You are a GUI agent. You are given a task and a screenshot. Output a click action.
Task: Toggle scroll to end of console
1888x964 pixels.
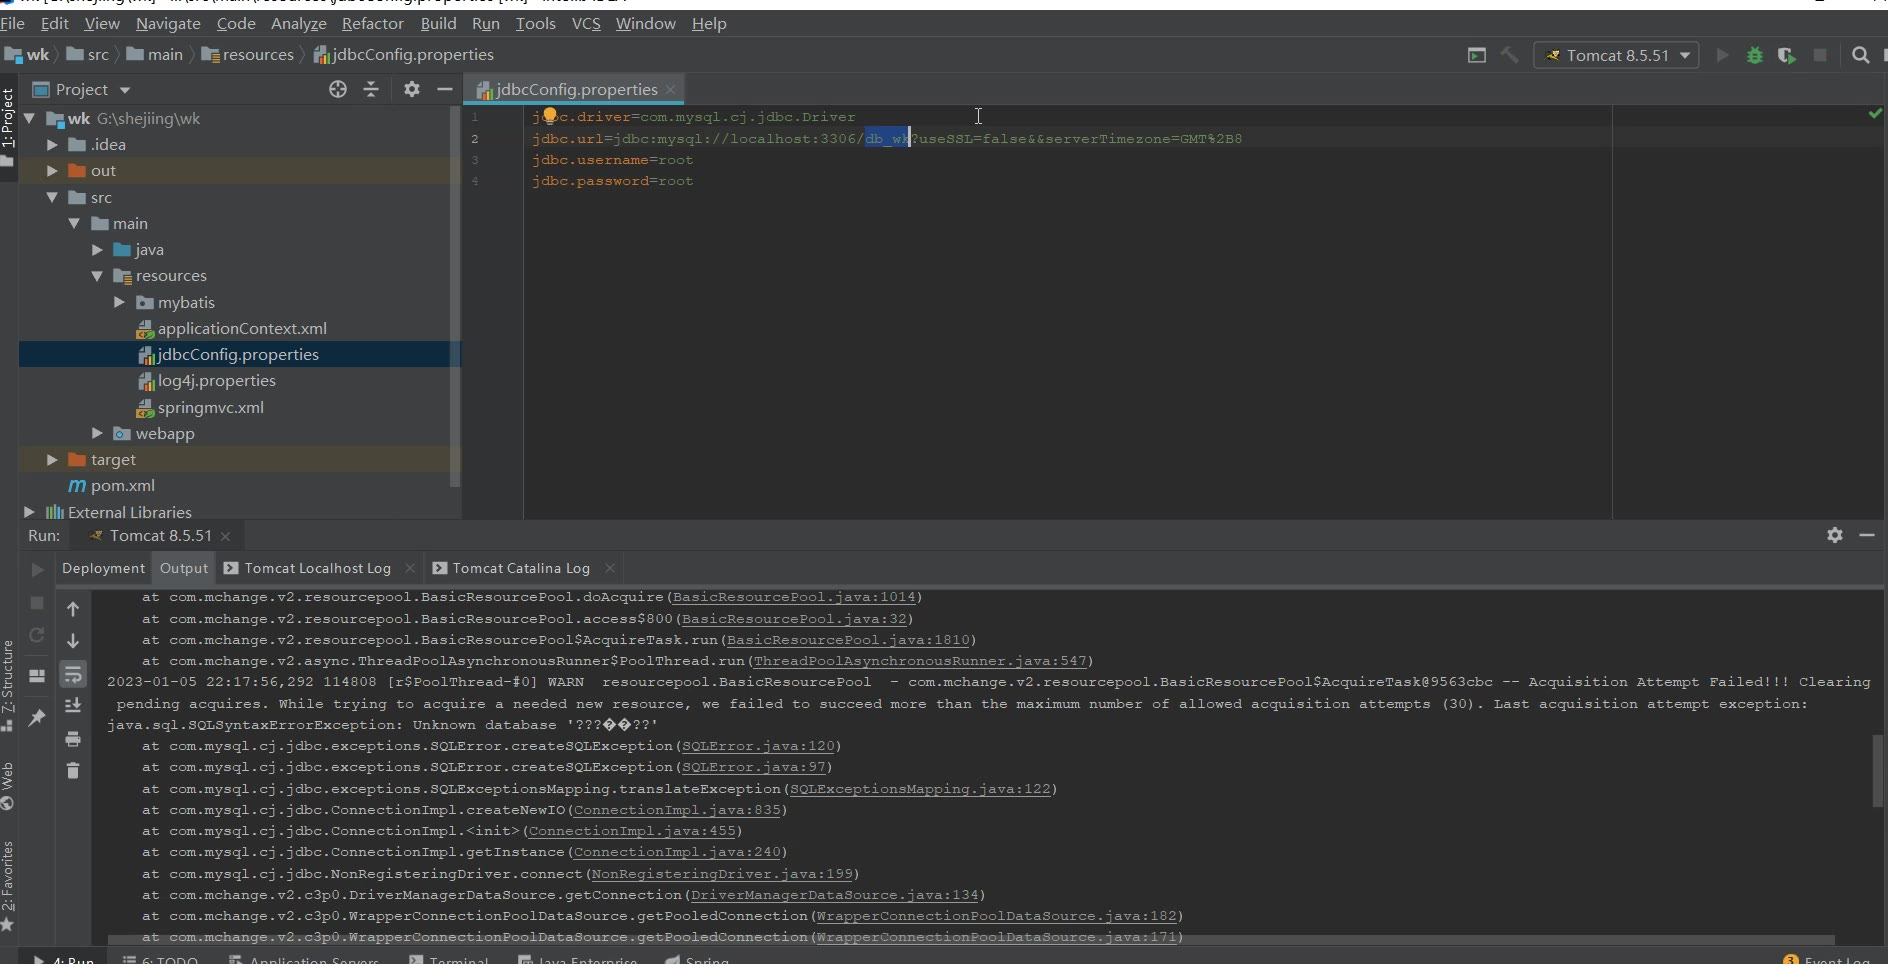tap(73, 706)
